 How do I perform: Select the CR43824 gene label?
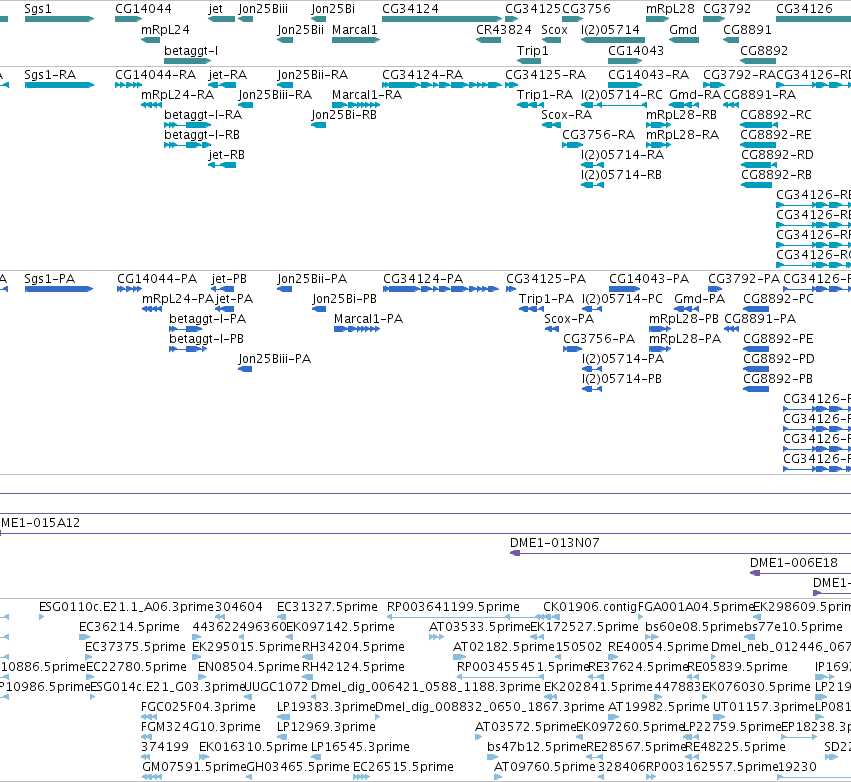tap(504, 30)
